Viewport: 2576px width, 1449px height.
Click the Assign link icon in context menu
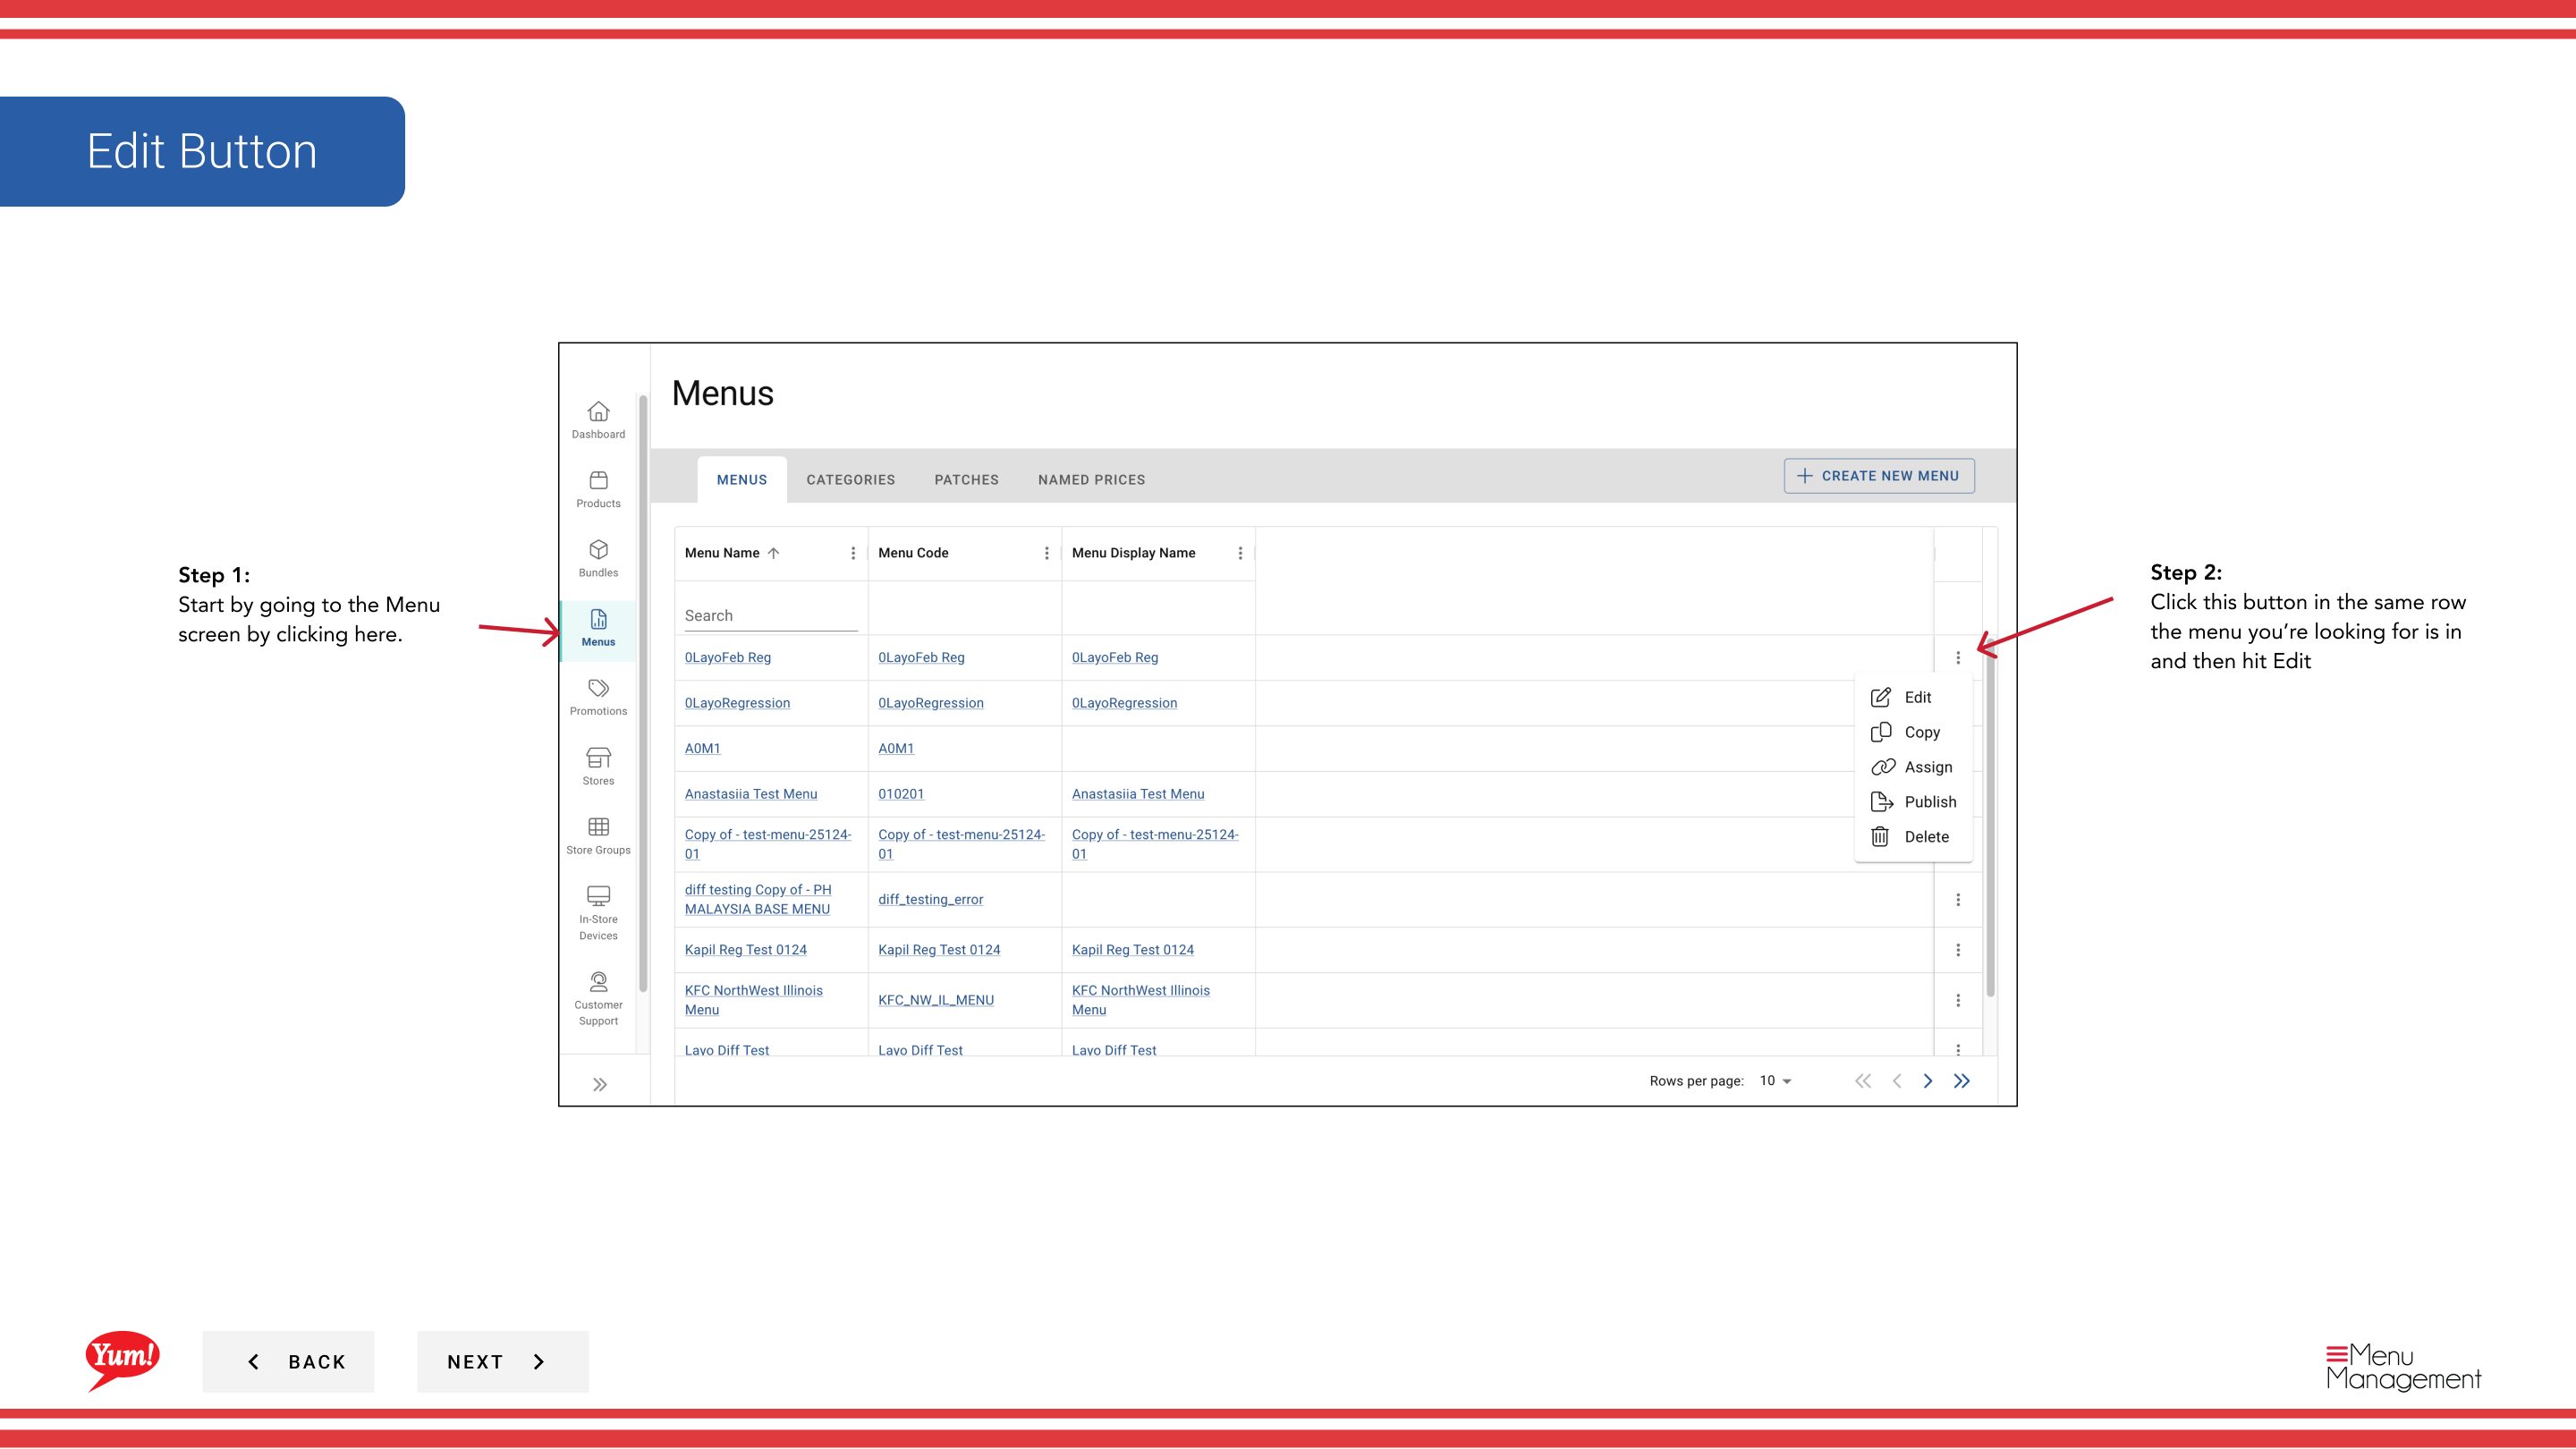[1882, 767]
